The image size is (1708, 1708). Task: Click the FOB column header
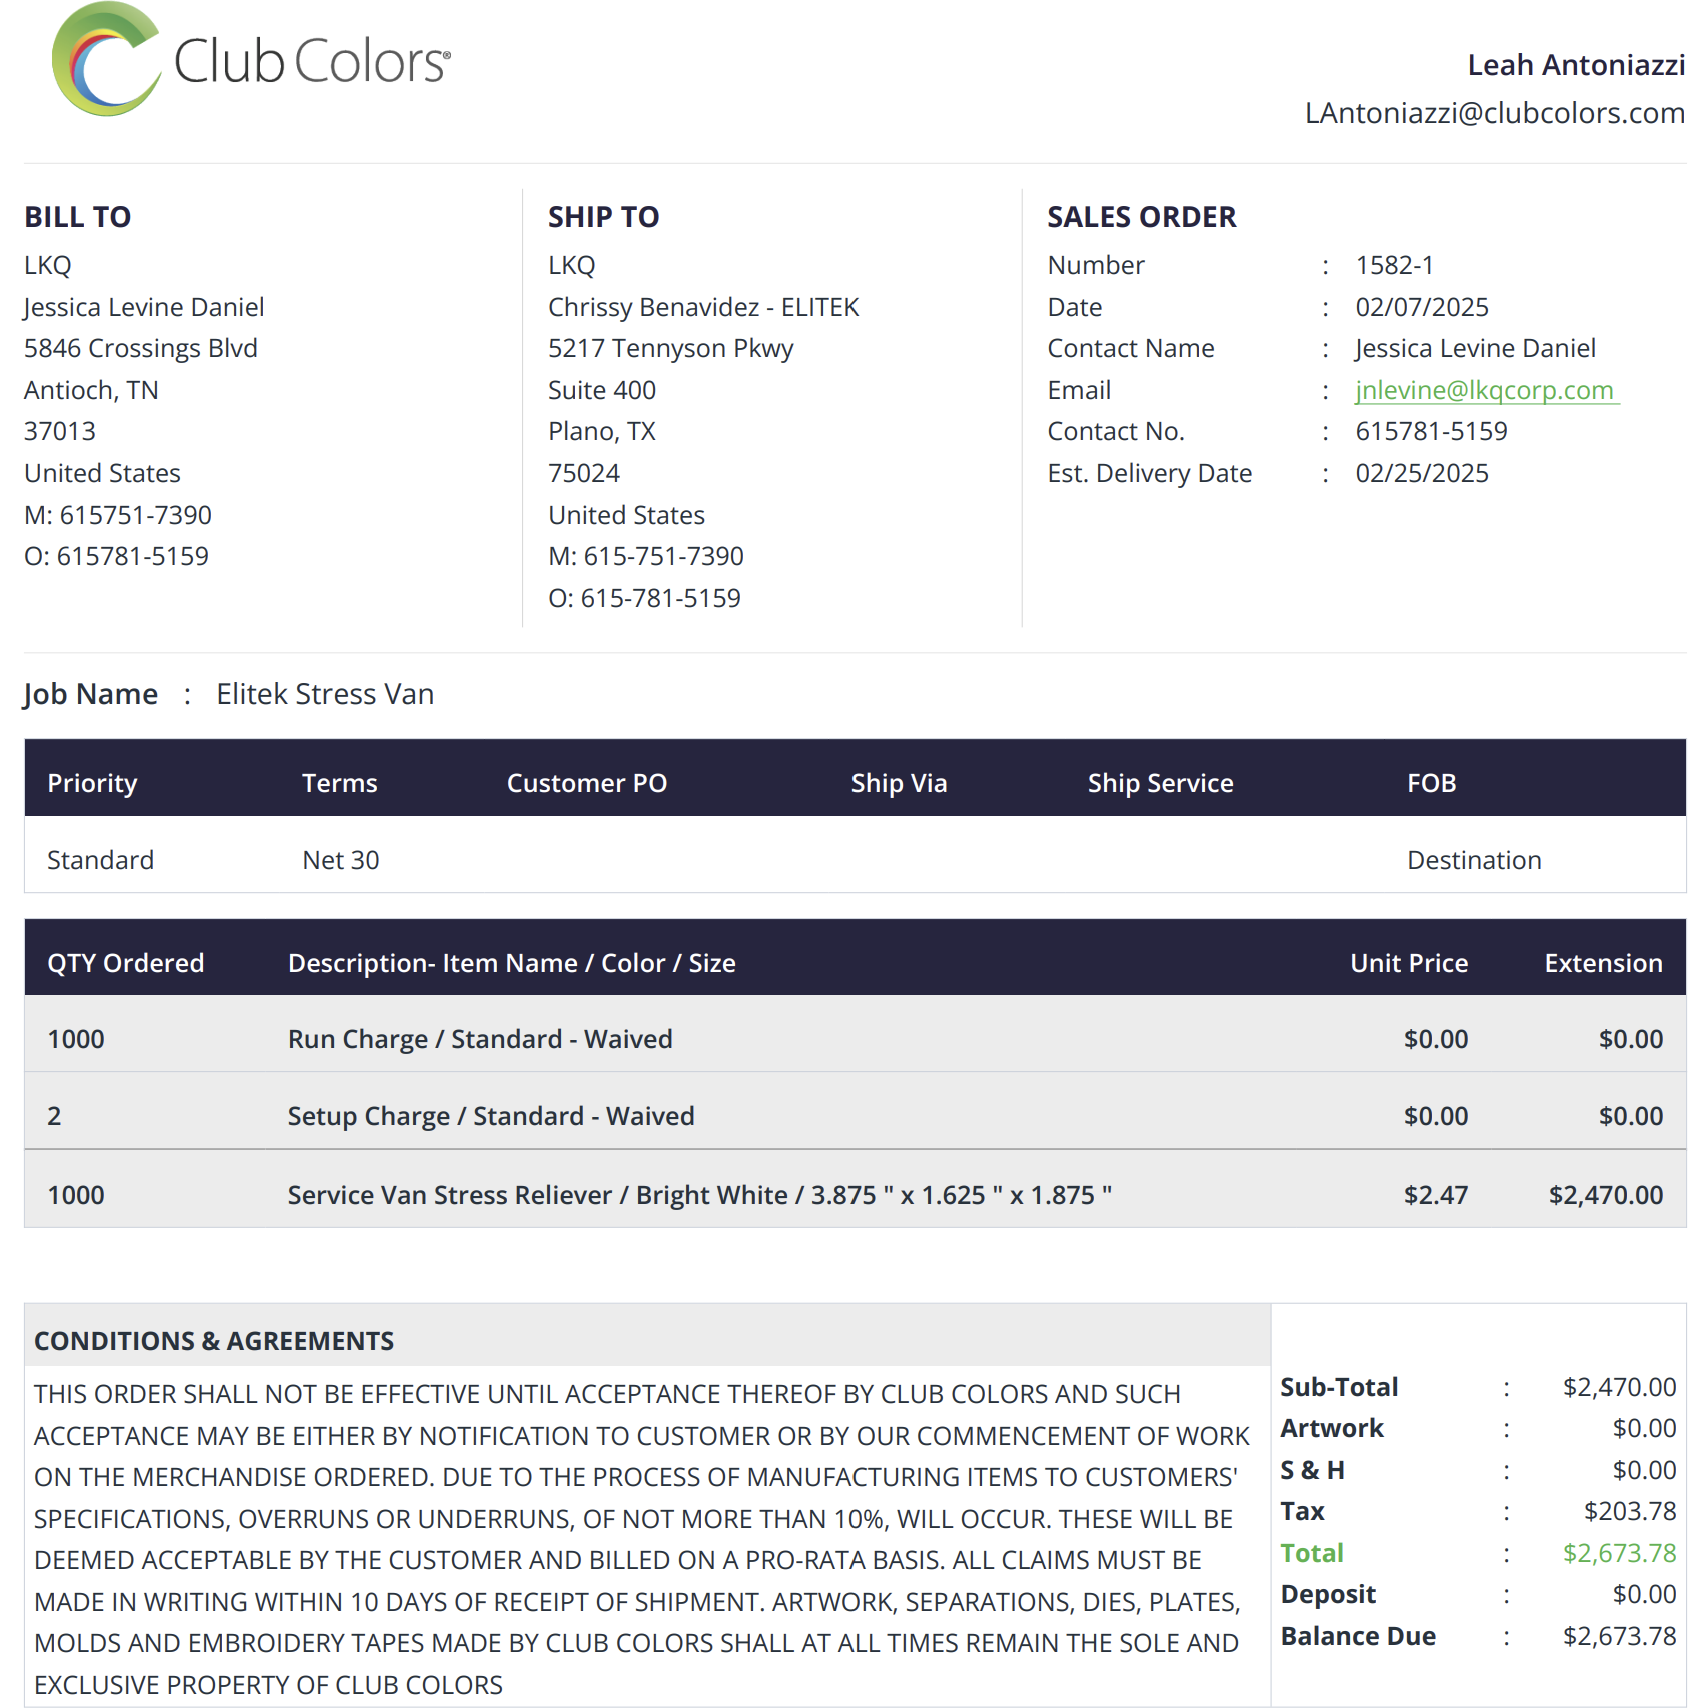(x=1431, y=783)
